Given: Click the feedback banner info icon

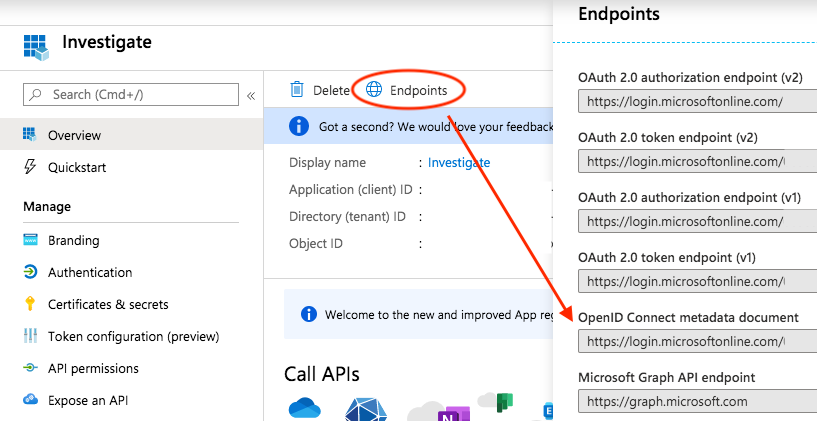Looking at the screenshot, I should coord(298,126).
